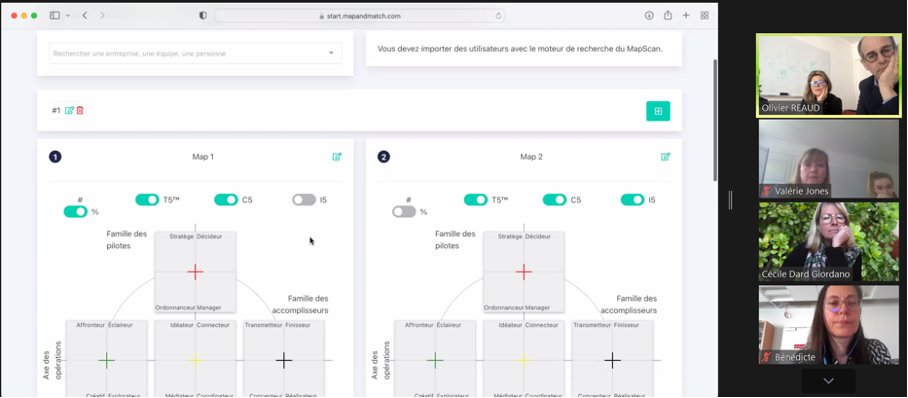Click the green plus add button
The image size is (908, 398).
658,111
